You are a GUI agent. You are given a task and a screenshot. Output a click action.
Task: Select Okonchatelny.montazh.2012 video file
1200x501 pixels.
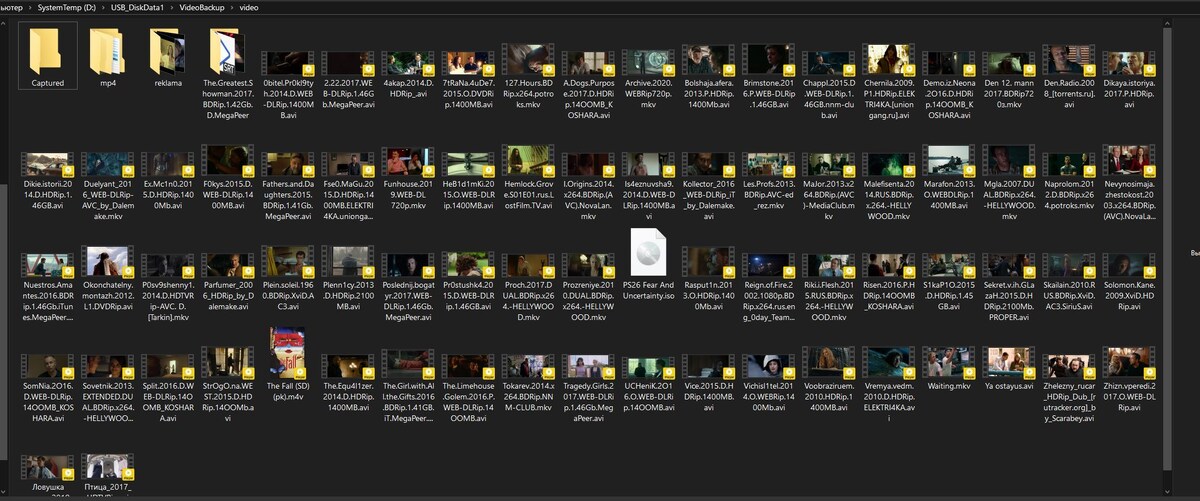click(x=107, y=263)
